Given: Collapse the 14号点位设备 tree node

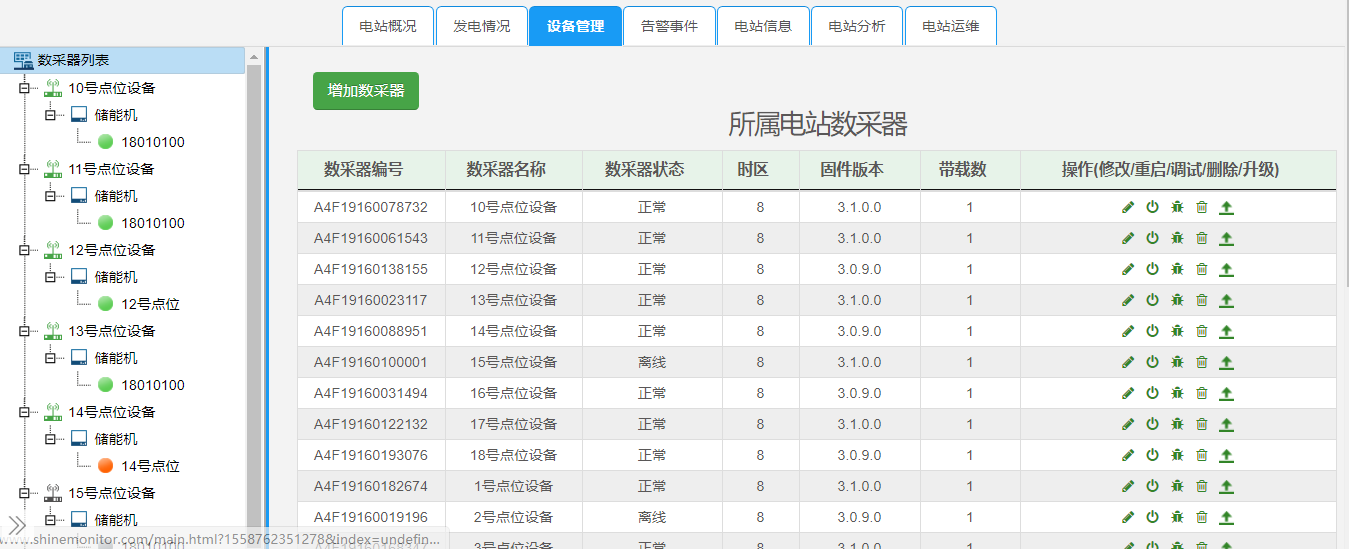Looking at the screenshot, I should [23, 412].
